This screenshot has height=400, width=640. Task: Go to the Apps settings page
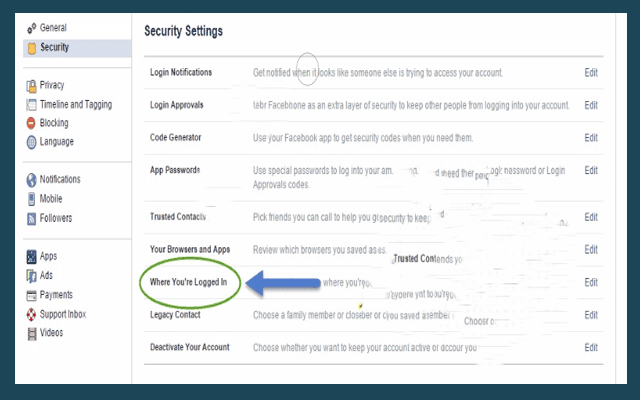[x=48, y=256]
